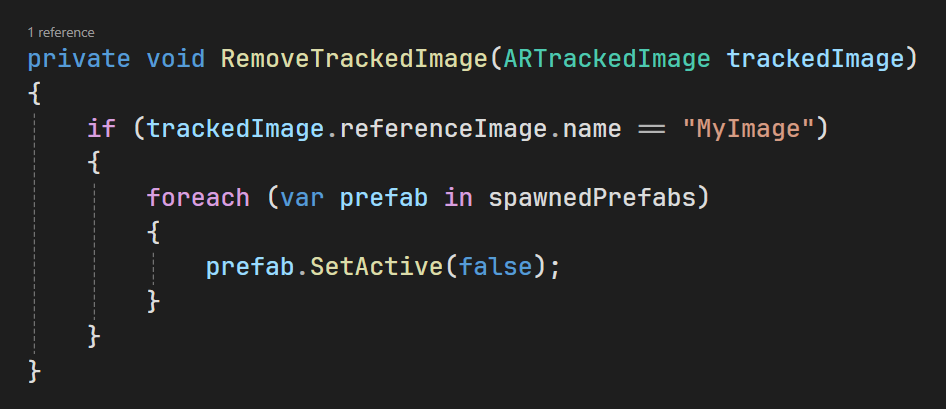This screenshot has height=409, width=946.
Task: Click the referenceImage property
Action: click(x=443, y=128)
